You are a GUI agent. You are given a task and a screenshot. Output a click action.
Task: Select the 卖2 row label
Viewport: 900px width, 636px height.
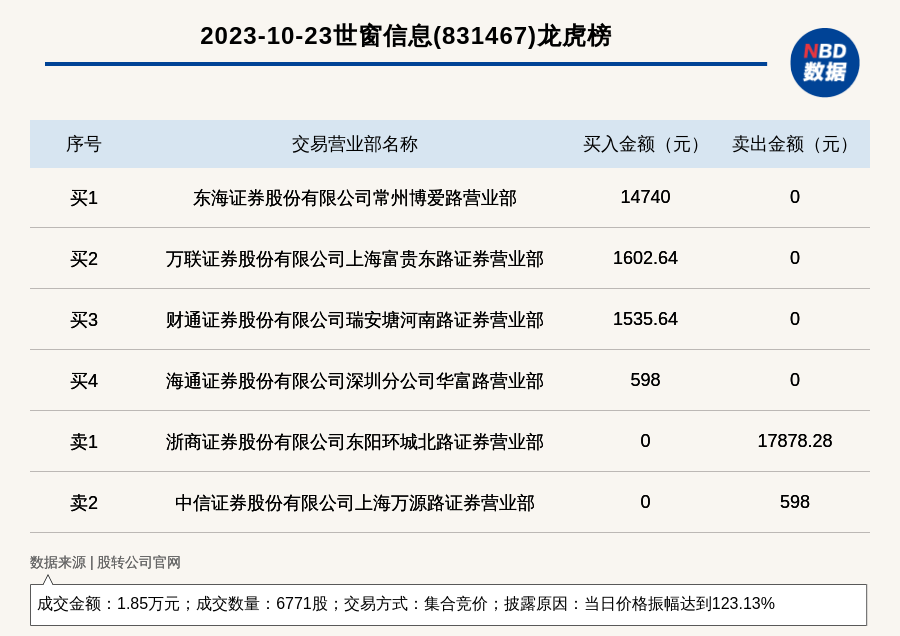click(84, 503)
